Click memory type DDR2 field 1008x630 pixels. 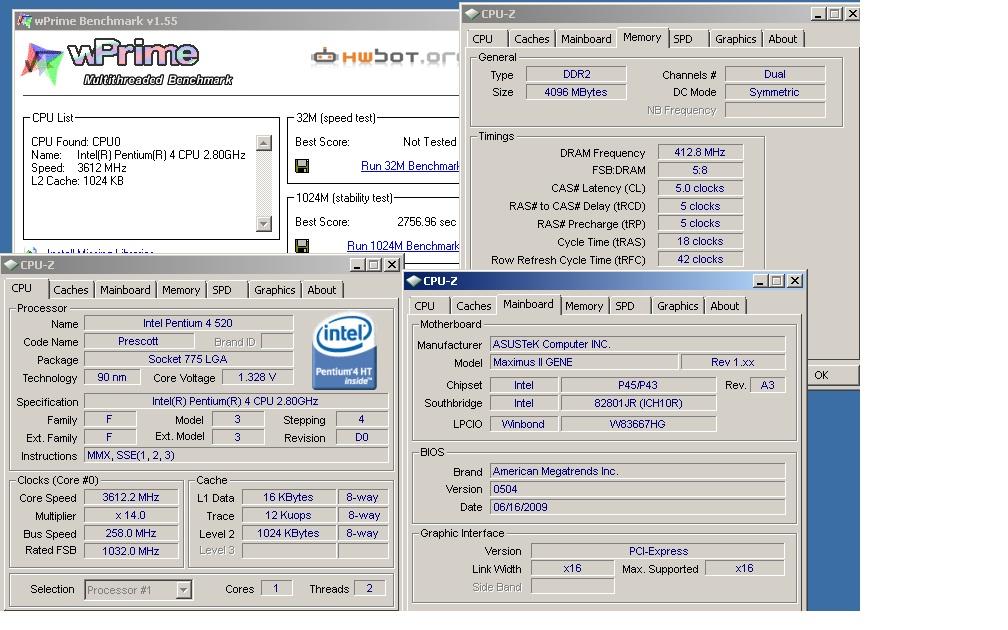tap(576, 74)
